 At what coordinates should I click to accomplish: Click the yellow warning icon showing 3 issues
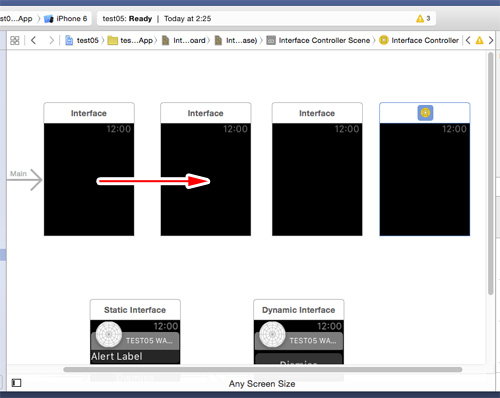pos(423,18)
